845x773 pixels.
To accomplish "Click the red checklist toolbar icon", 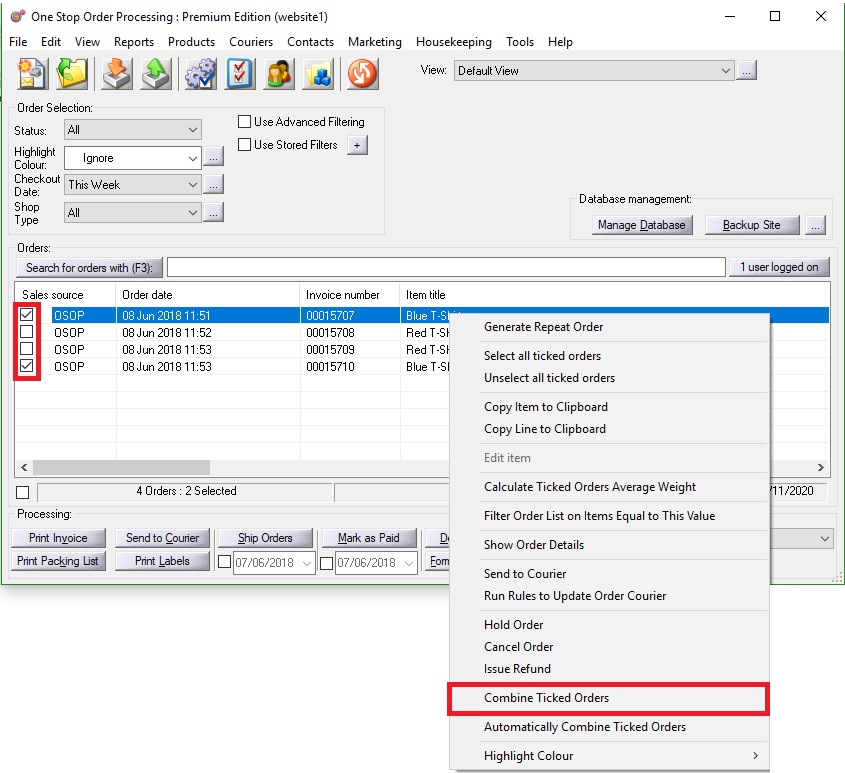I will point(240,73).
